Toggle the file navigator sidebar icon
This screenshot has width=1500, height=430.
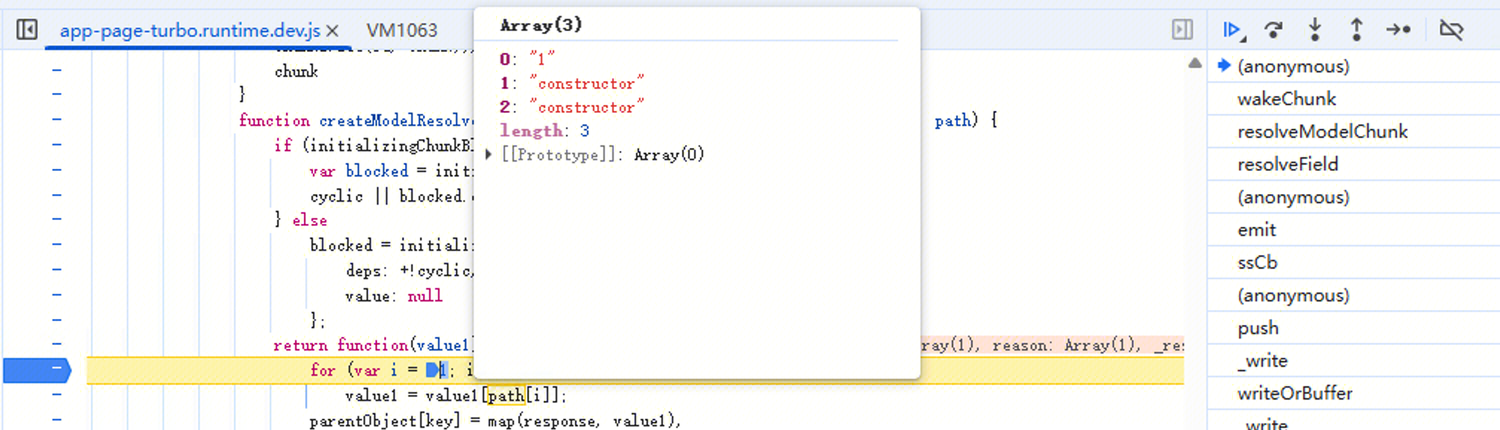[27, 30]
